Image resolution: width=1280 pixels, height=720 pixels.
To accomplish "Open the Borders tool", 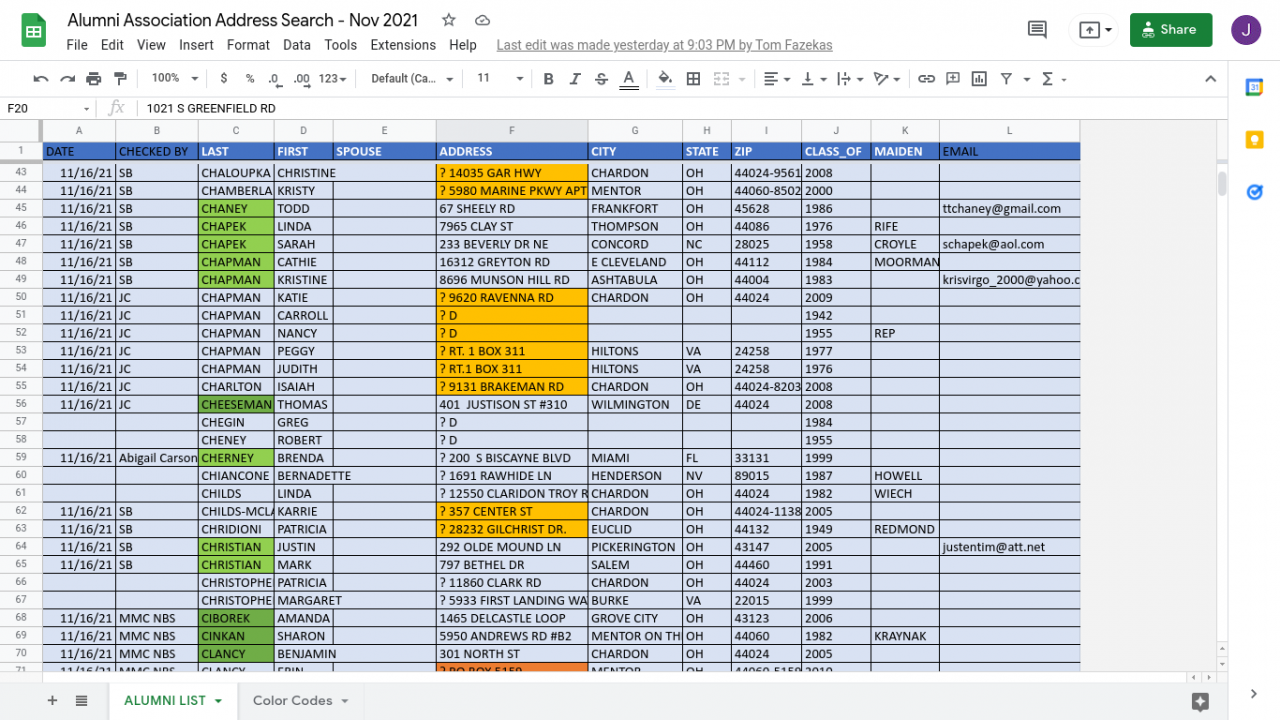I will coord(693,79).
